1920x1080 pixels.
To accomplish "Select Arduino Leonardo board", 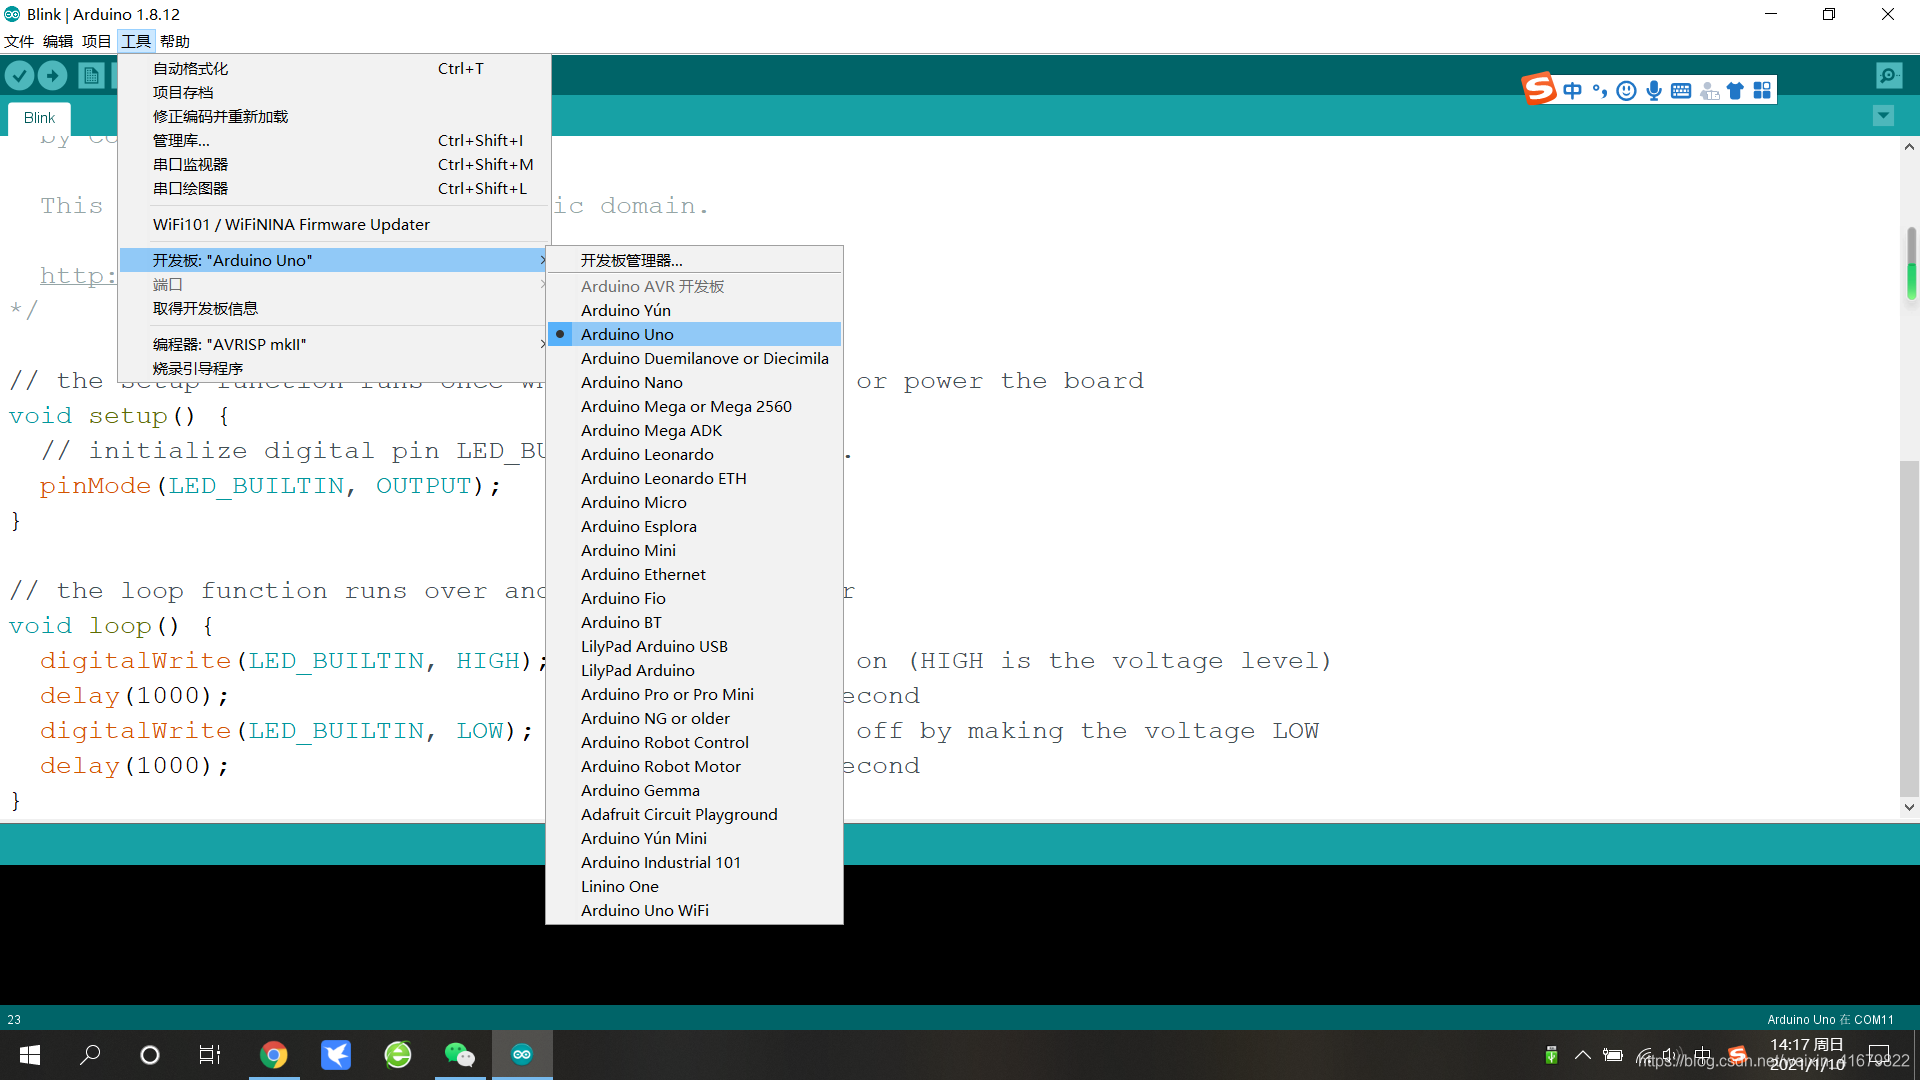I will click(694, 454).
